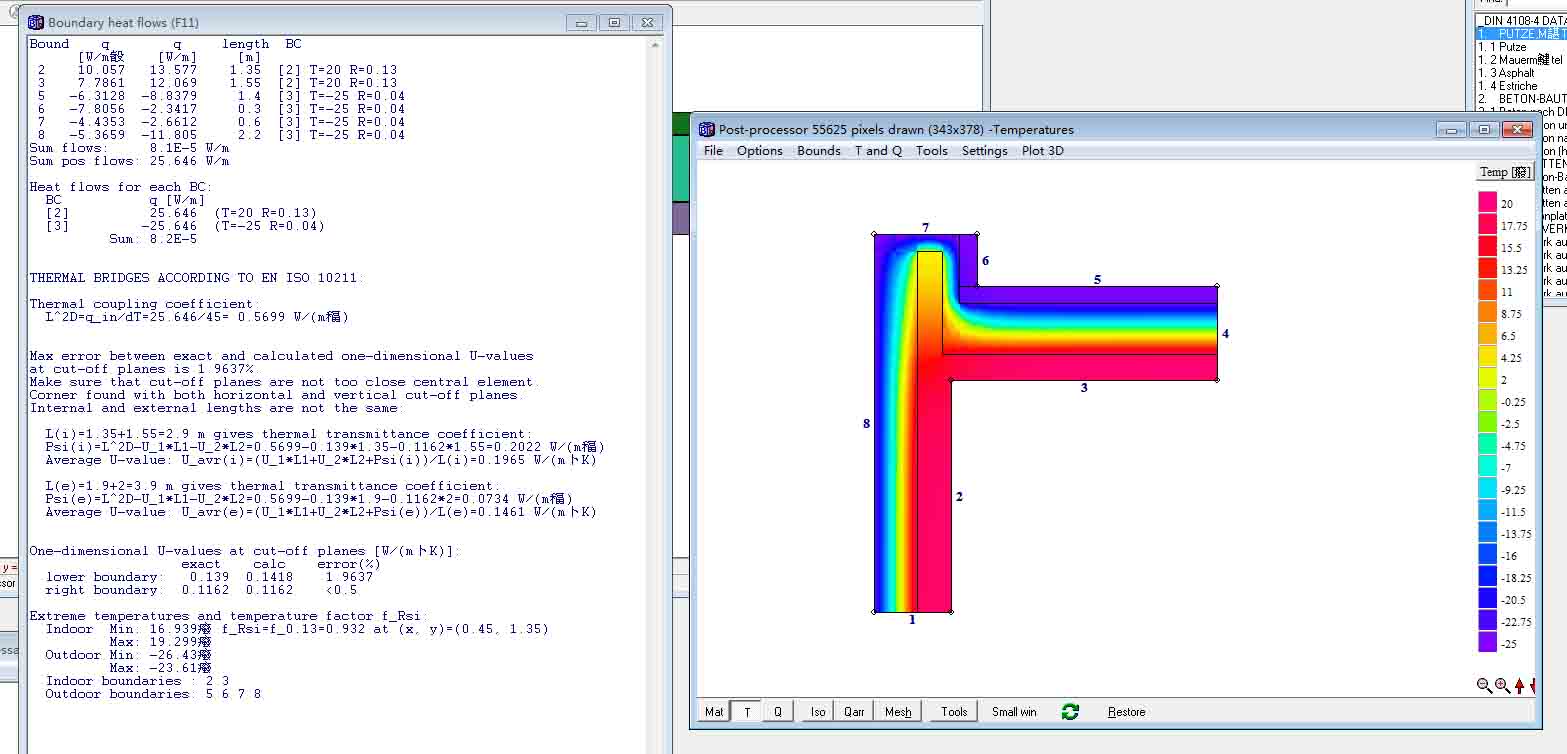Toggle the T temperature view button

(746, 712)
